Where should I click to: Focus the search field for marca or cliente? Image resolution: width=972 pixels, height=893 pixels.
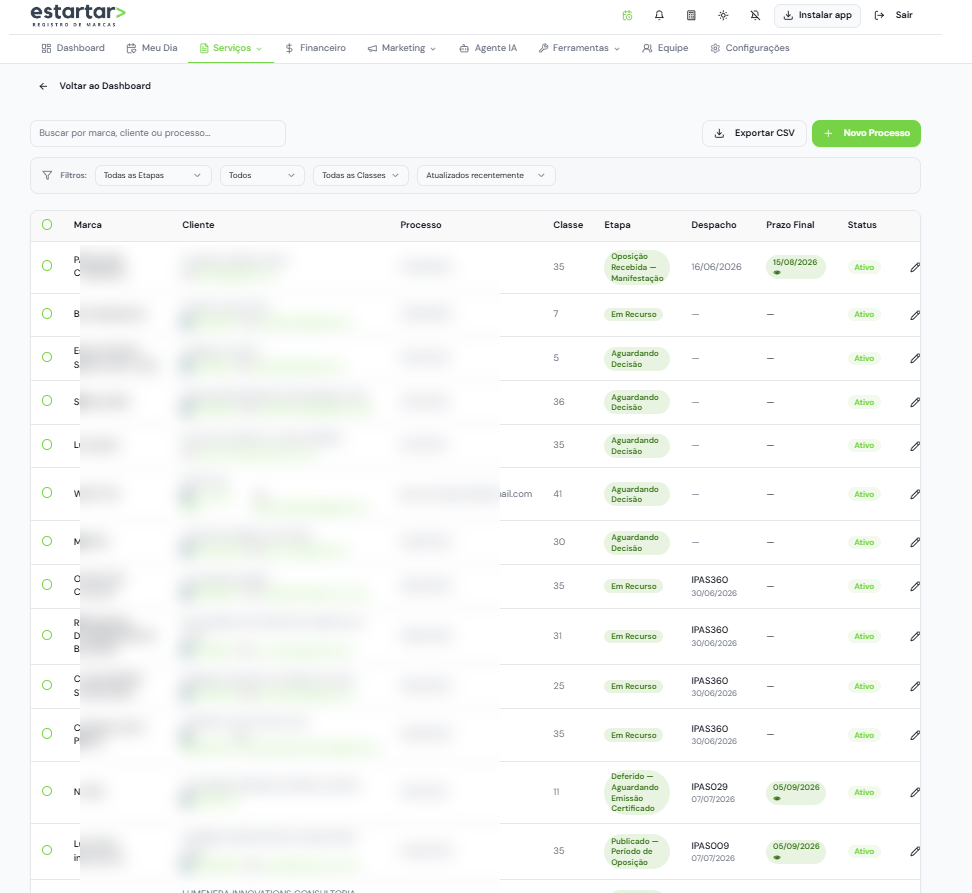(158, 133)
